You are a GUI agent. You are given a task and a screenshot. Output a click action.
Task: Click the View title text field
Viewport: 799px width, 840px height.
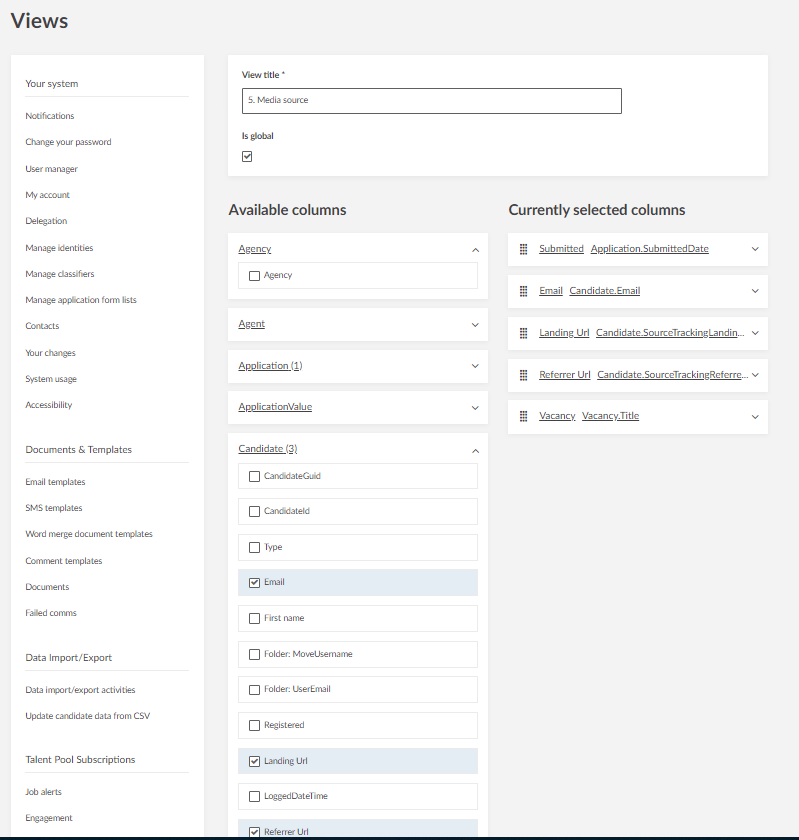(431, 101)
